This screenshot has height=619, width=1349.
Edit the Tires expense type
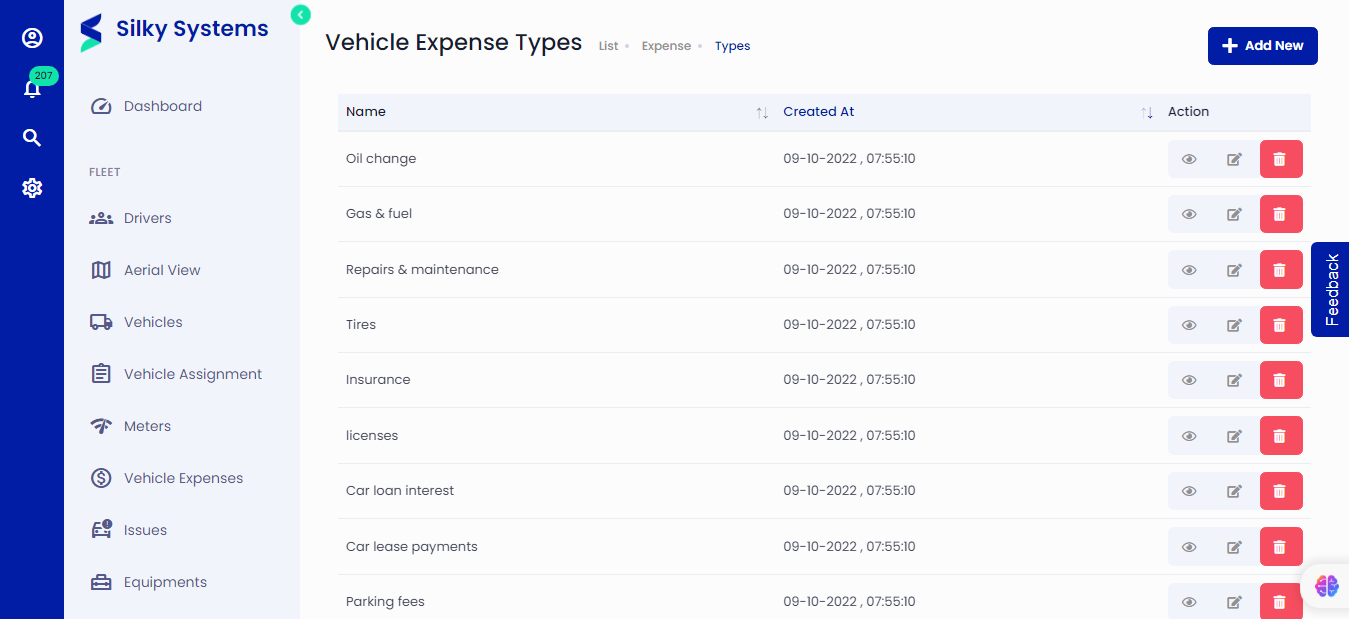tap(1234, 324)
